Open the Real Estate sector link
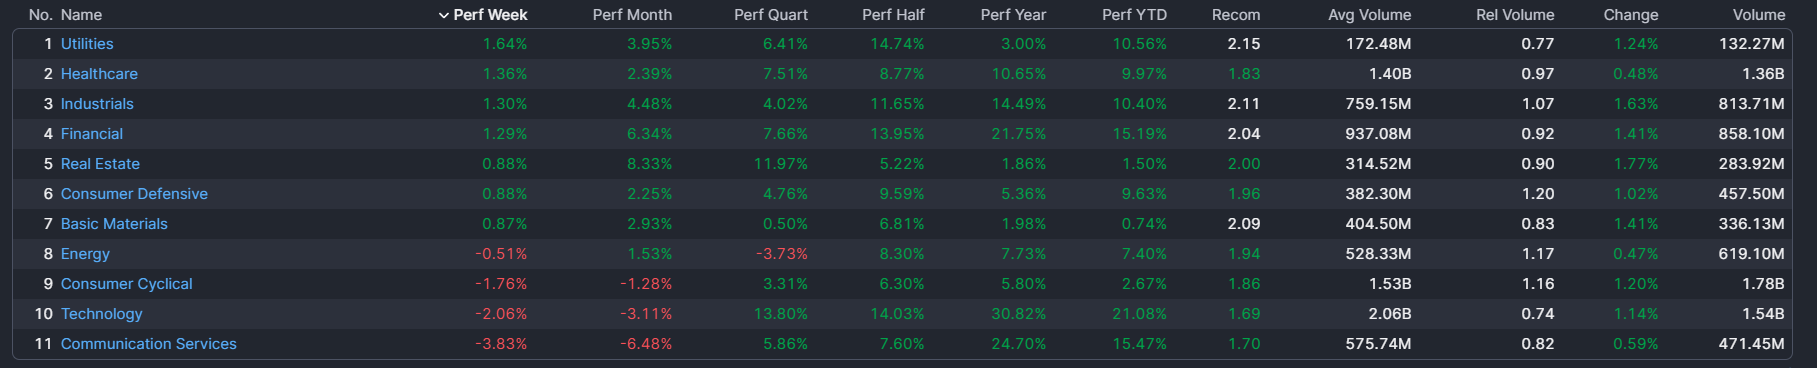1817x368 pixels. point(100,164)
